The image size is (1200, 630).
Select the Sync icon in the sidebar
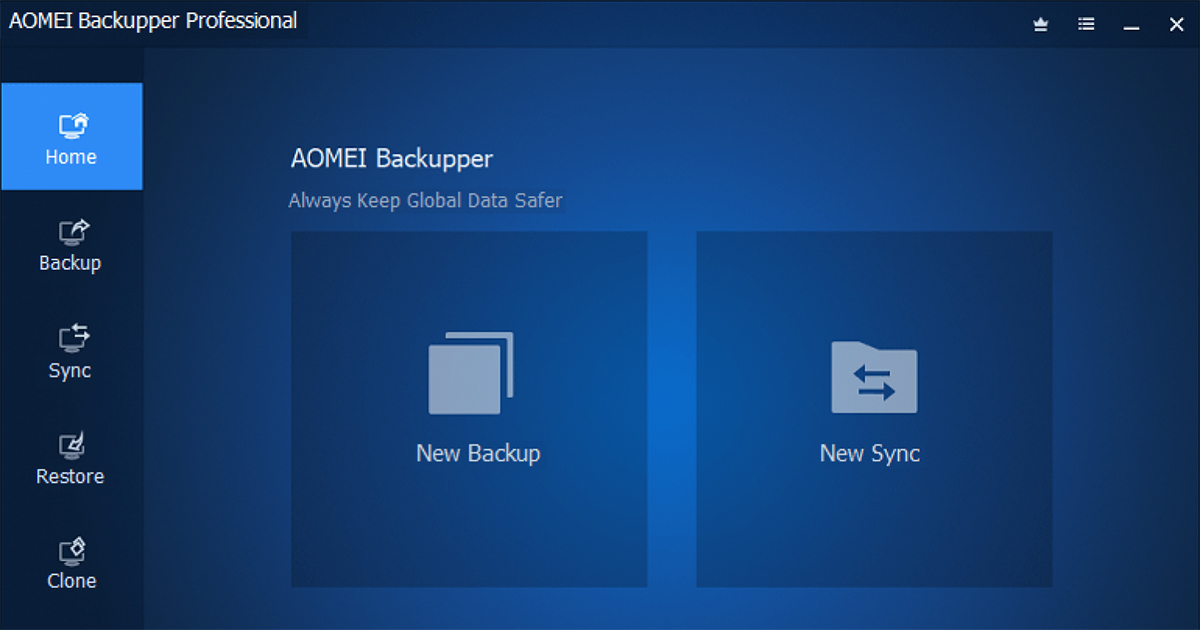coord(71,340)
